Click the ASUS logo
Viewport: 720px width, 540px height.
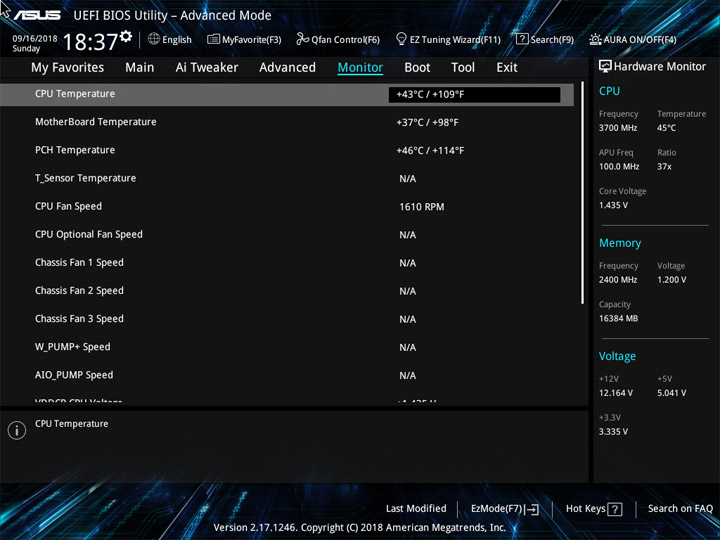tap(37, 15)
